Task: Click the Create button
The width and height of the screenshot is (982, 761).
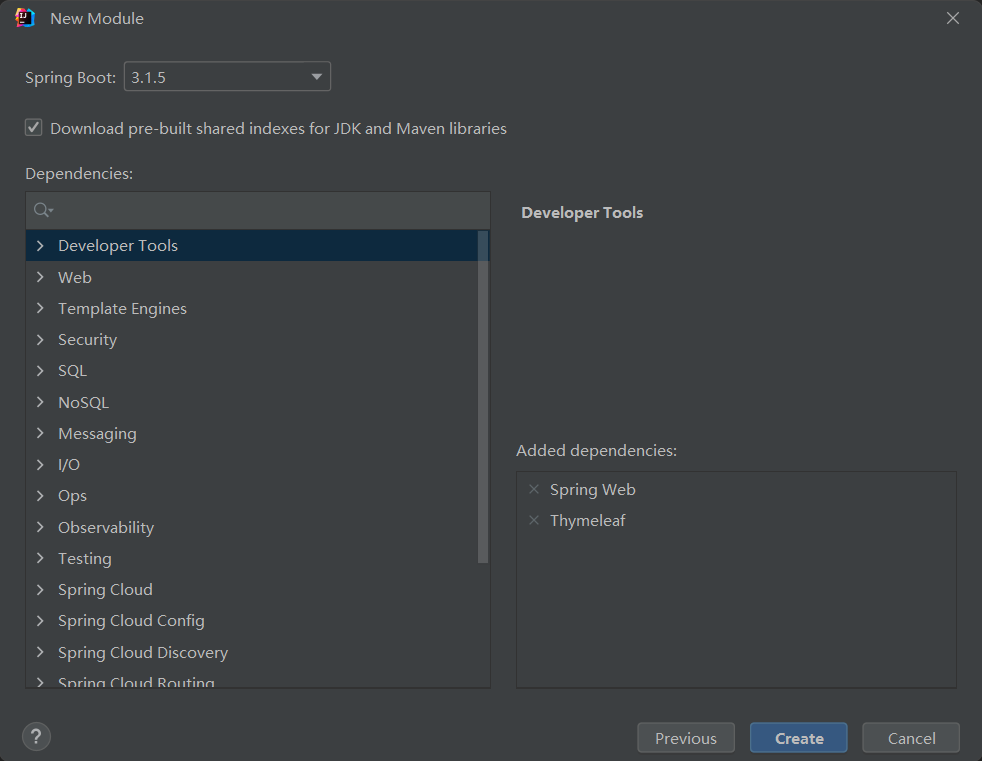Action: pyautogui.click(x=799, y=738)
